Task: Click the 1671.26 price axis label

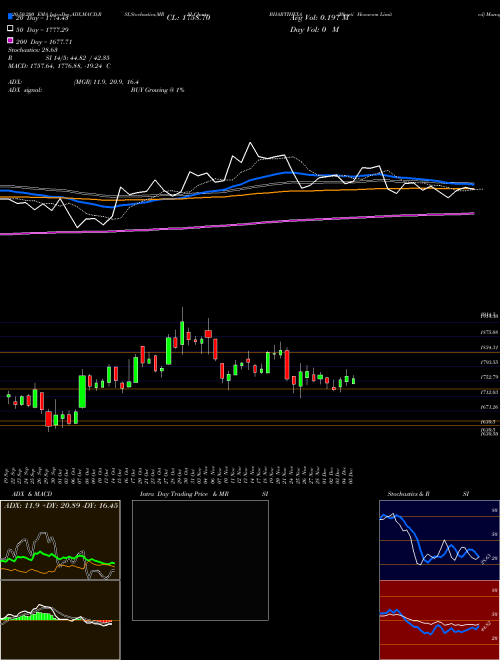Action: 489,407
